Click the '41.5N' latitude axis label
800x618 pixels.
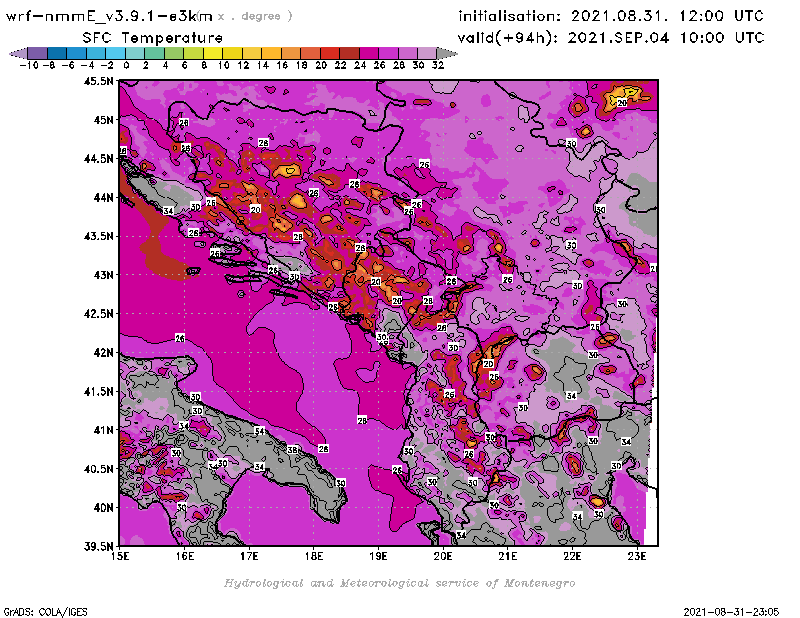(x=98, y=391)
